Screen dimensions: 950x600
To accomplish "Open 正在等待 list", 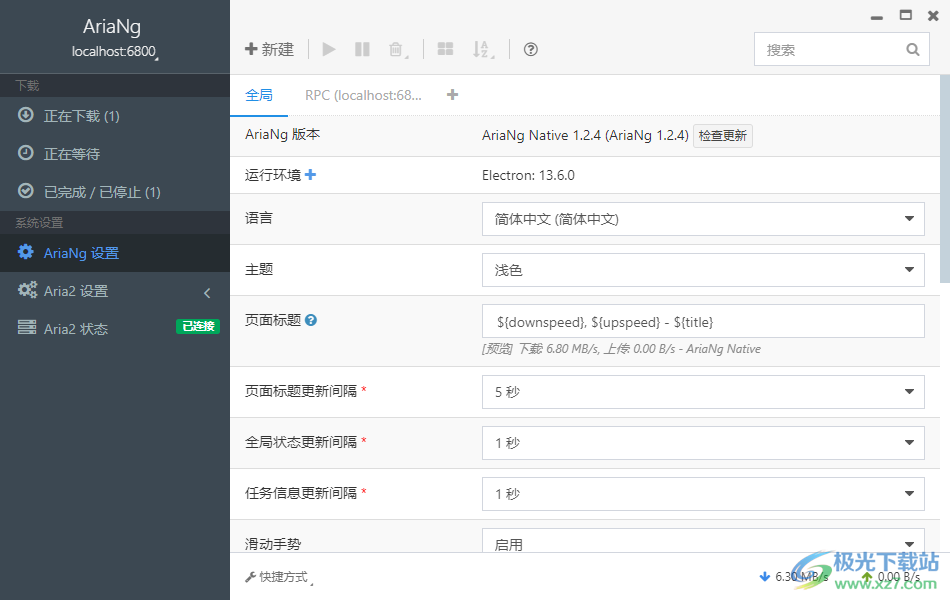I will click(115, 154).
